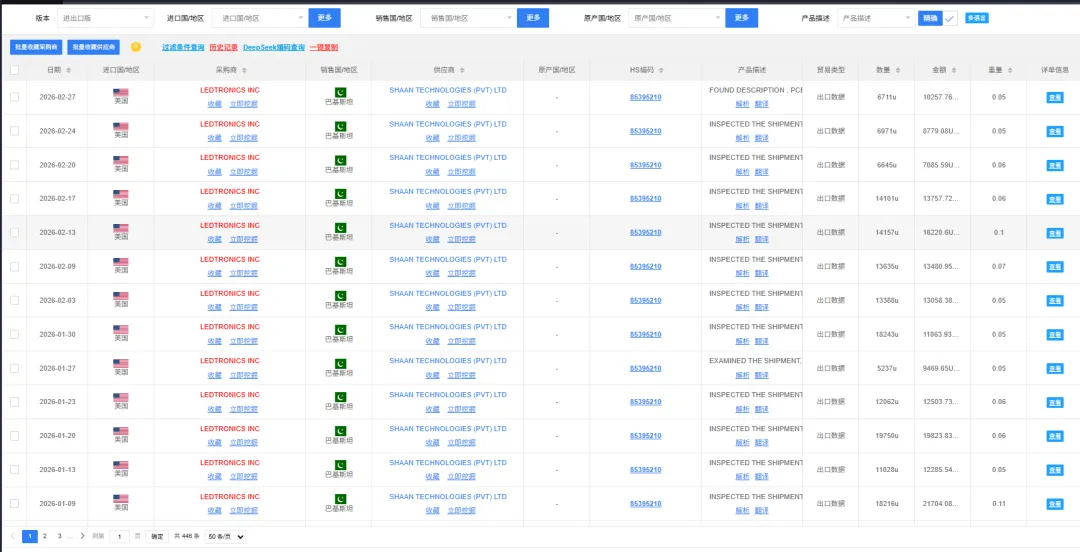Click the 确定 page jump button

click(157, 536)
